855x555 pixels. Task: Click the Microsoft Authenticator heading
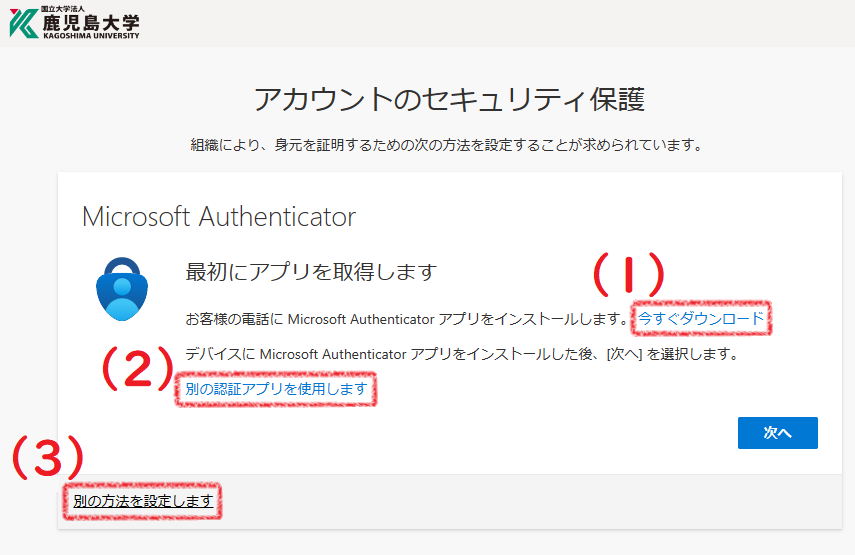(219, 216)
